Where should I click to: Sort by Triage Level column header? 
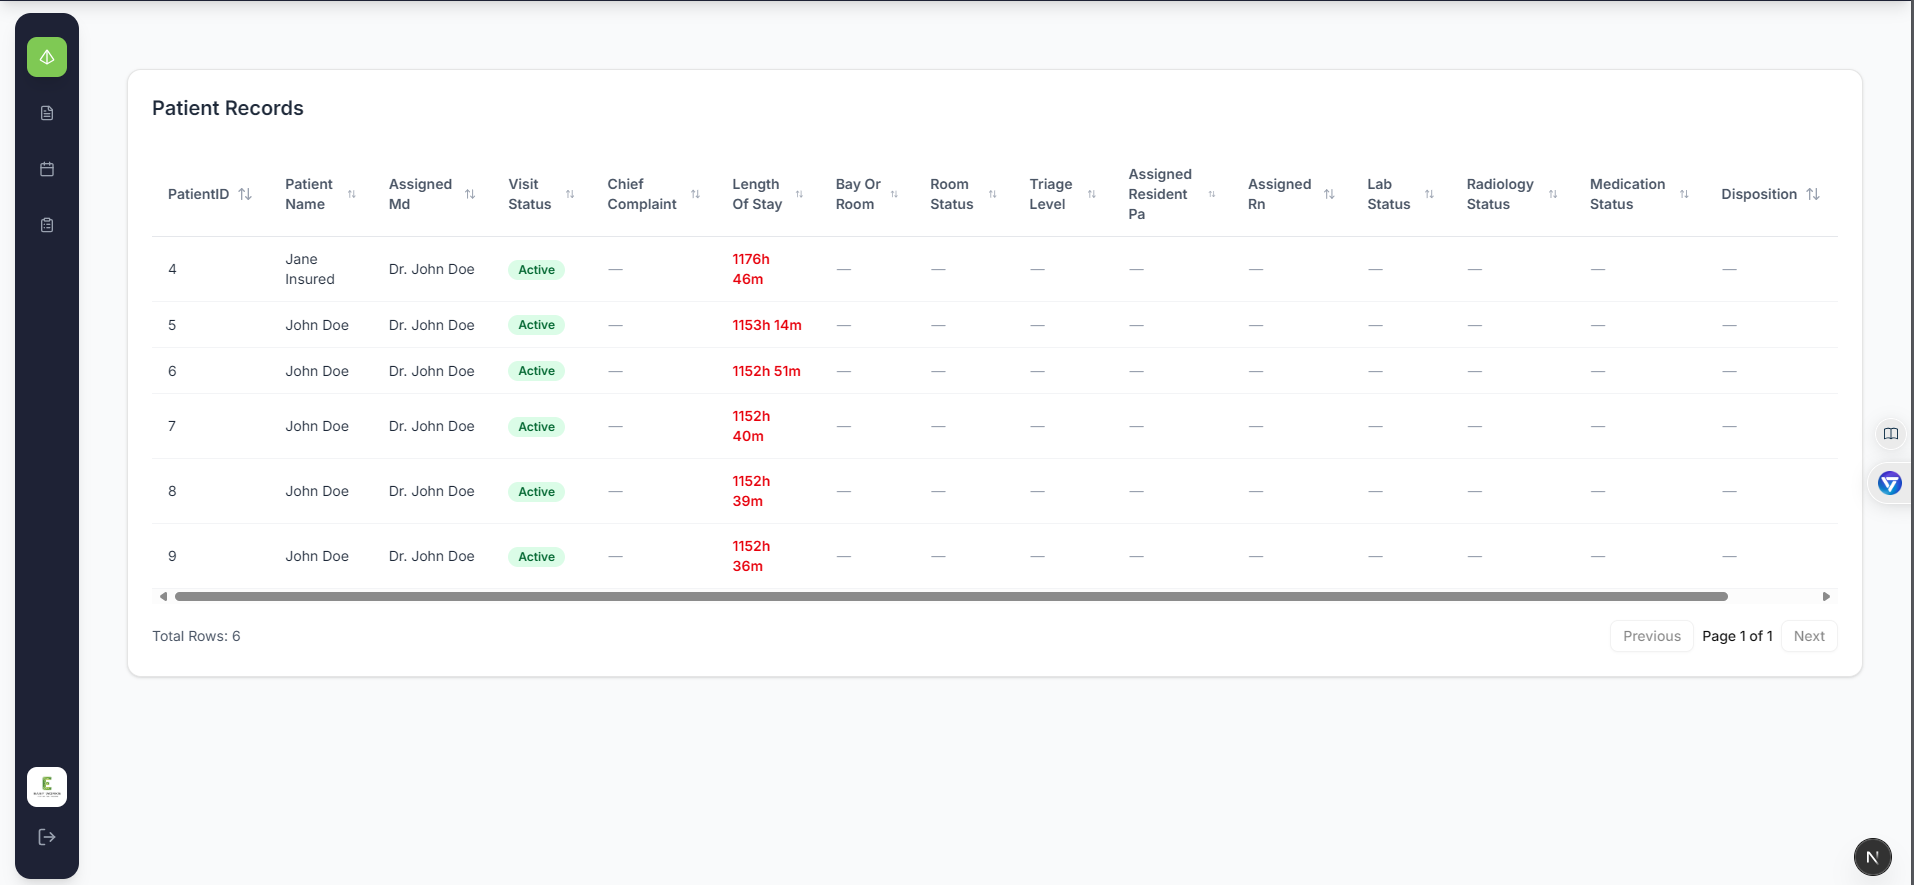click(1091, 194)
